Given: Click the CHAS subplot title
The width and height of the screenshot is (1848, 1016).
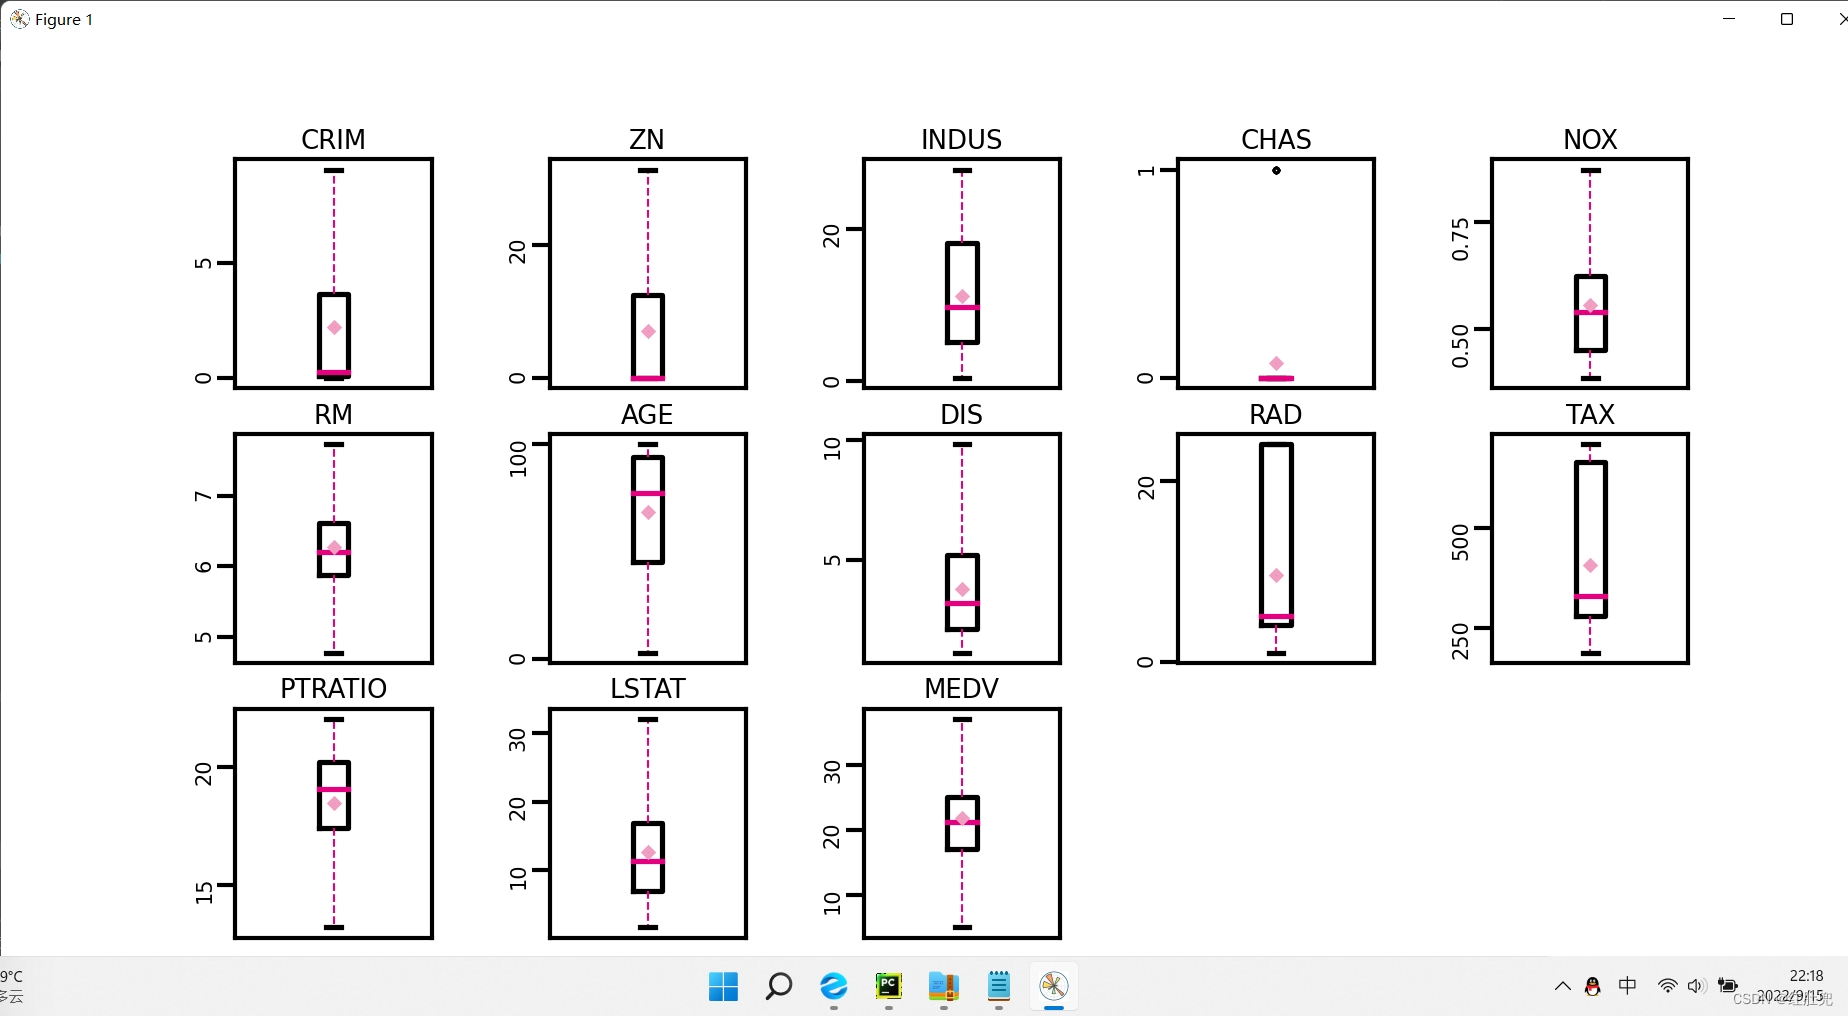Looking at the screenshot, I should (1276, 140).
